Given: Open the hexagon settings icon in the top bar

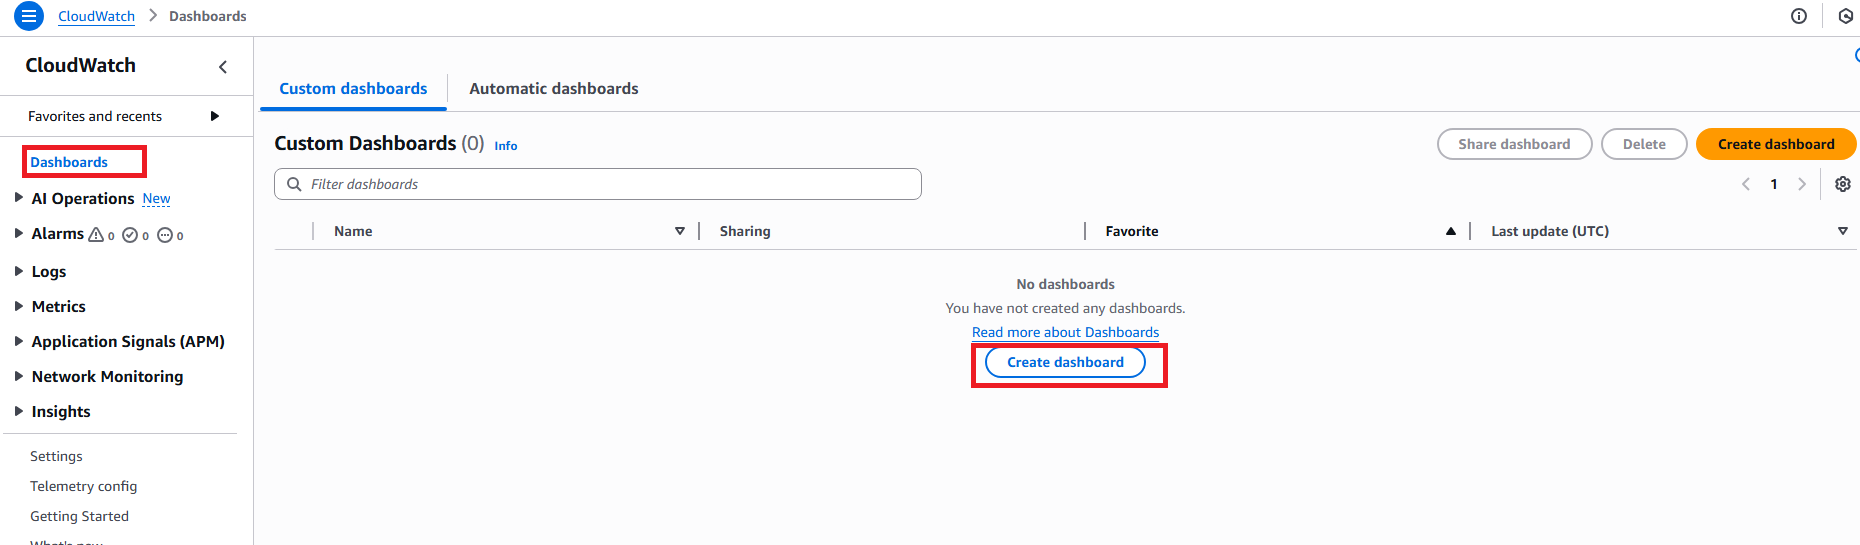Looking at the screenshot, I should (x=1846, y=16).
